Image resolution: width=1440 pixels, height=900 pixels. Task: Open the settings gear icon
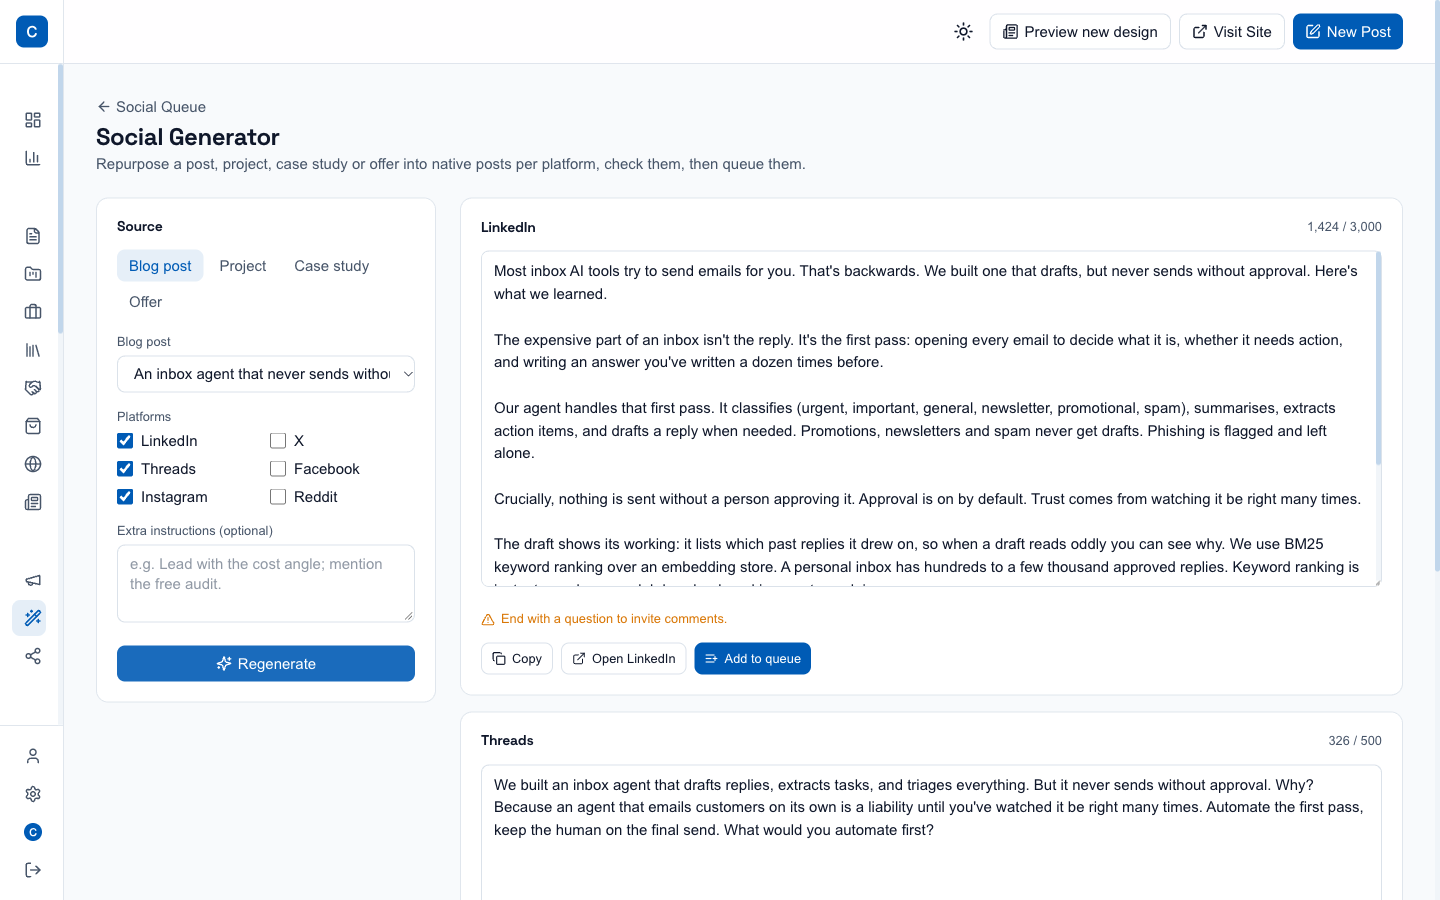point(33,794)
